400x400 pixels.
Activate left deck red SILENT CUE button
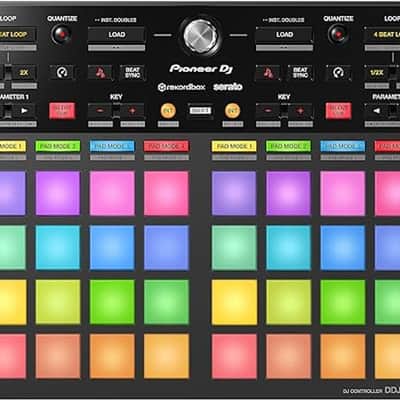click(62, 111)
